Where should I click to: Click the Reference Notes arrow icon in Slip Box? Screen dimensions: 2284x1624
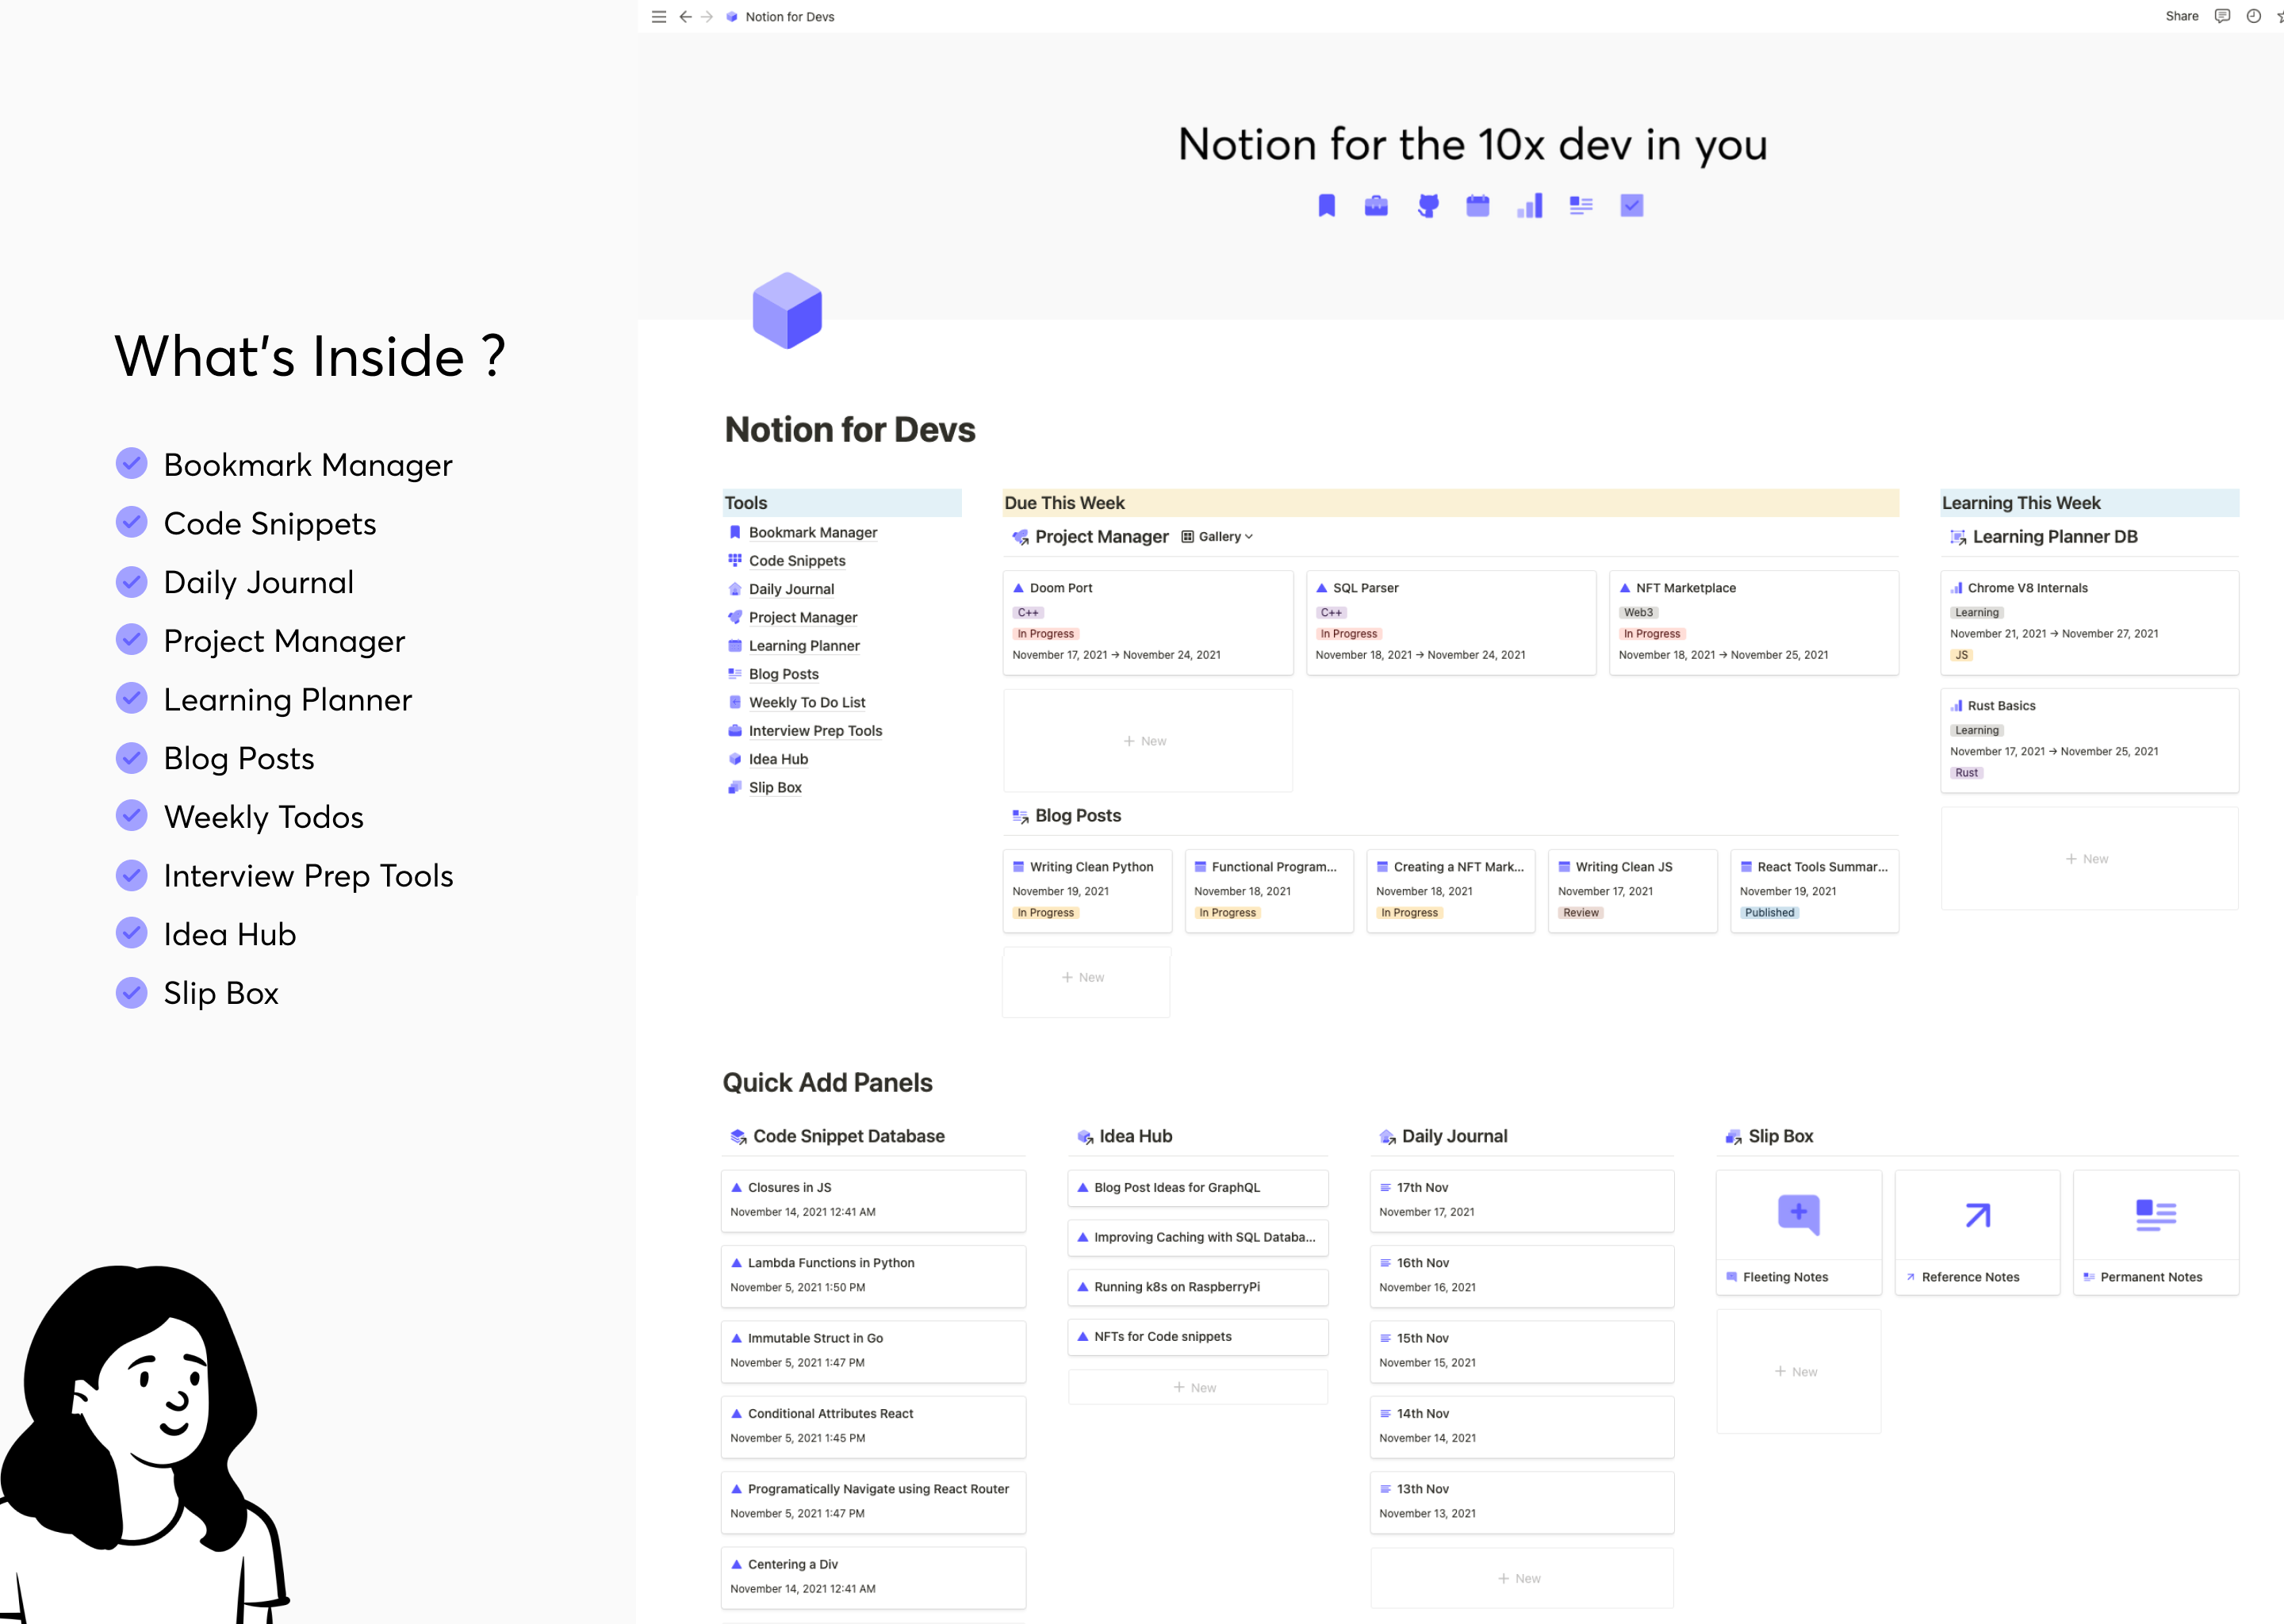click(1977, 1214)
